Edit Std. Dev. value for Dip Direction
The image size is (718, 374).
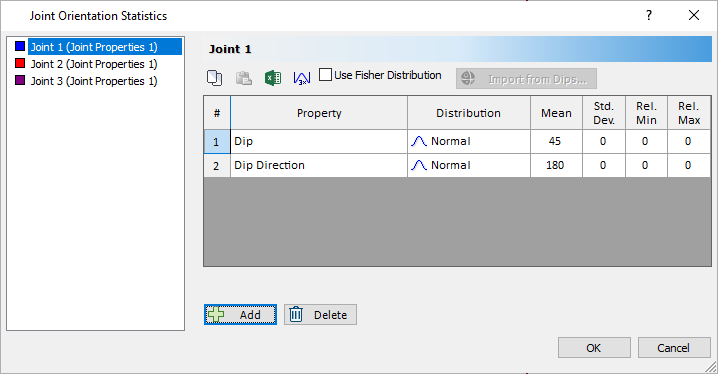[604, 165]
